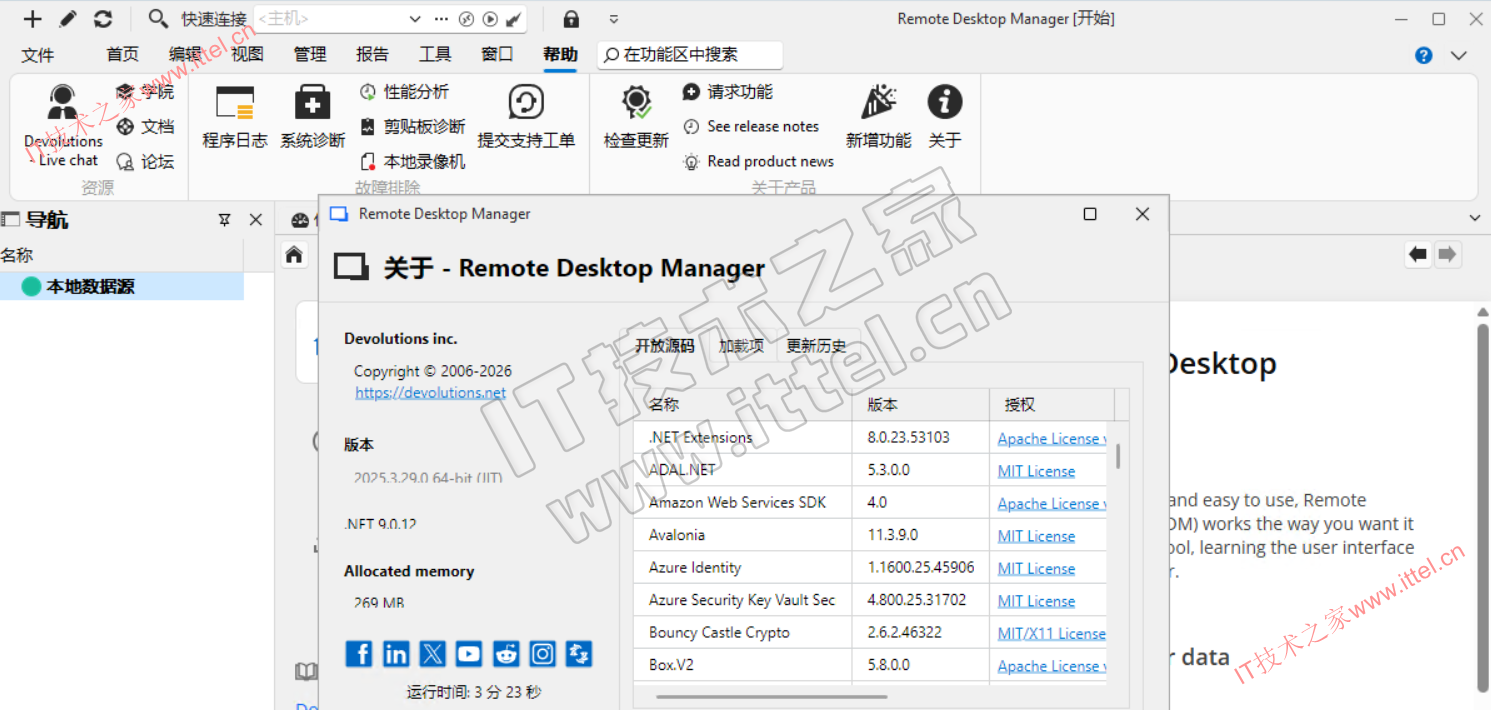
Task: Click the 关于 about info icon
Action: pyautogui.click(x=944, y=116)
